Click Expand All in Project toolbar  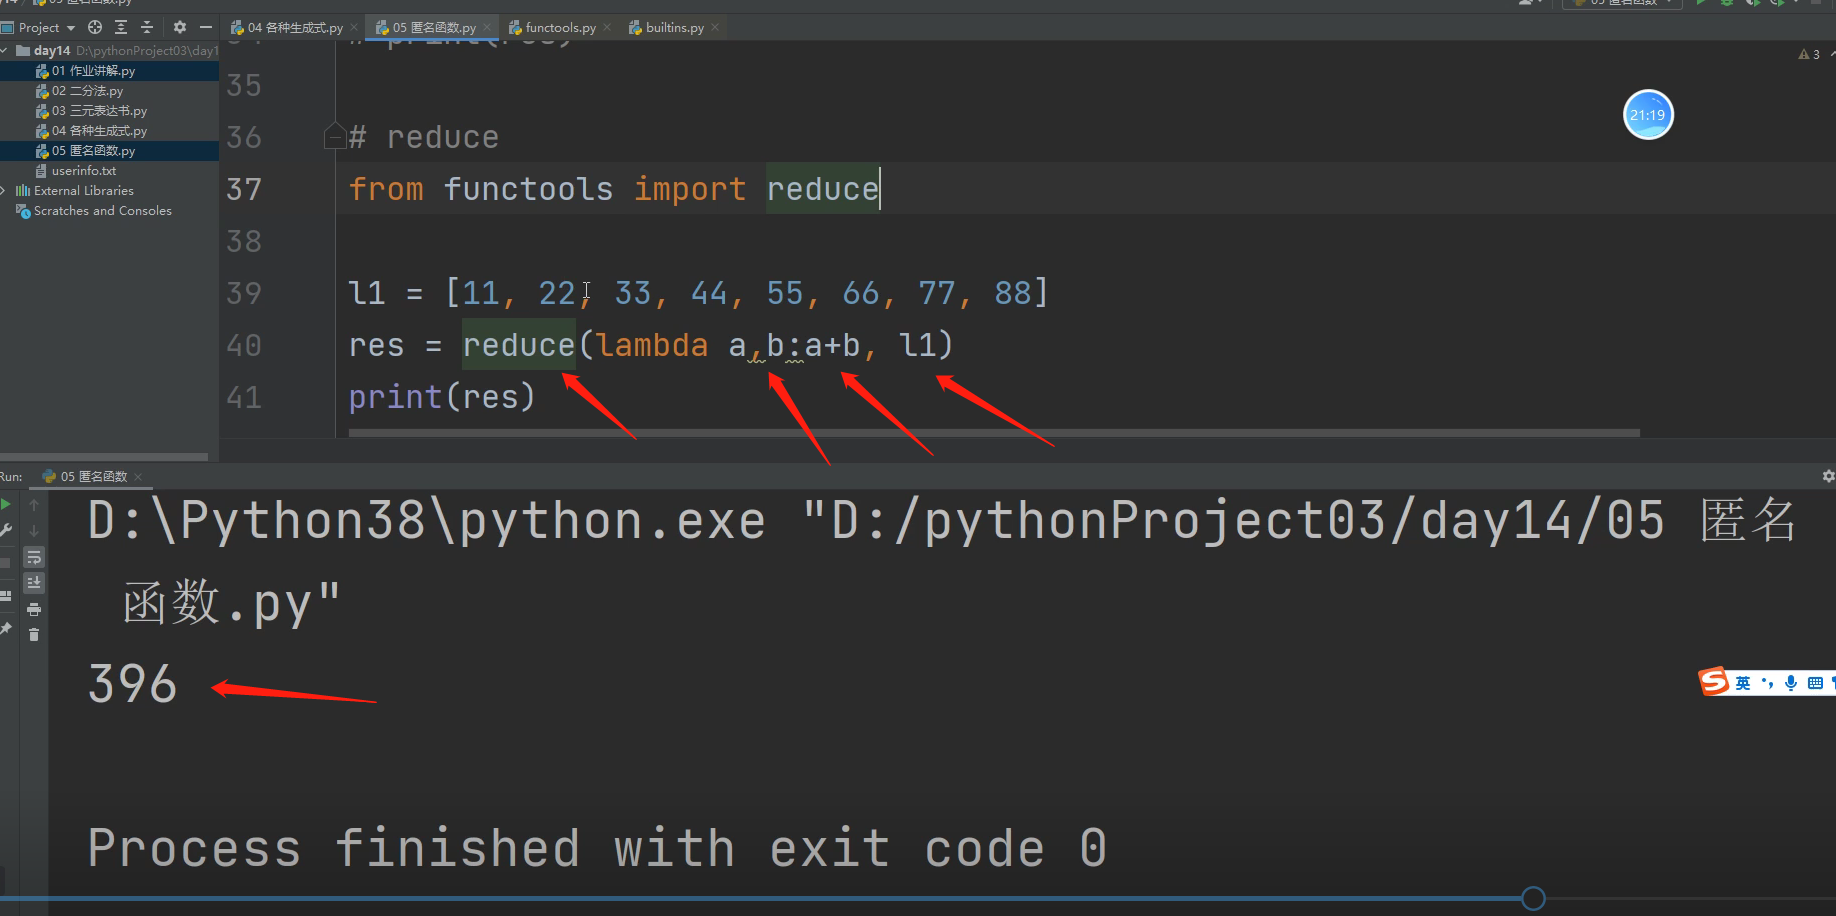point(121,27)
